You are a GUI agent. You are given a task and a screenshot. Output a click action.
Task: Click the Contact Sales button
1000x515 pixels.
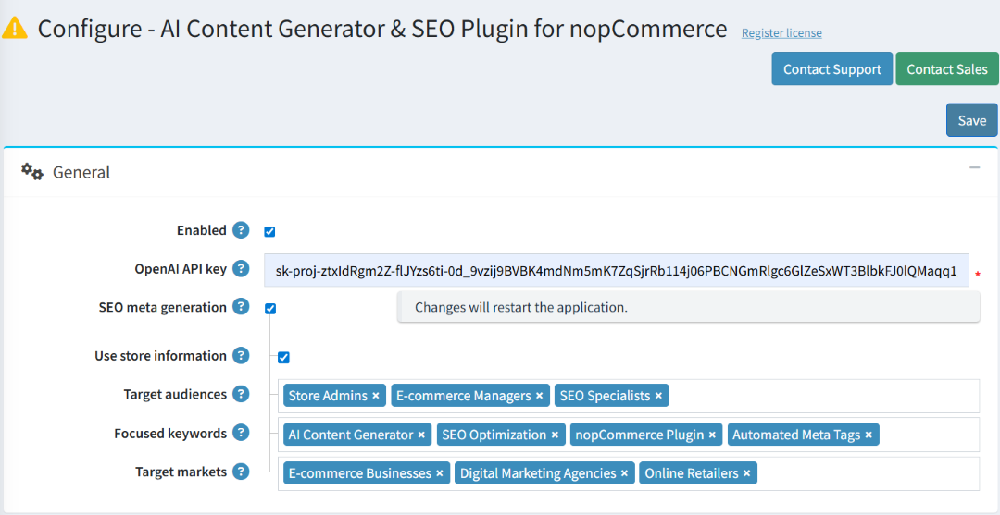[x=946, y=69]
